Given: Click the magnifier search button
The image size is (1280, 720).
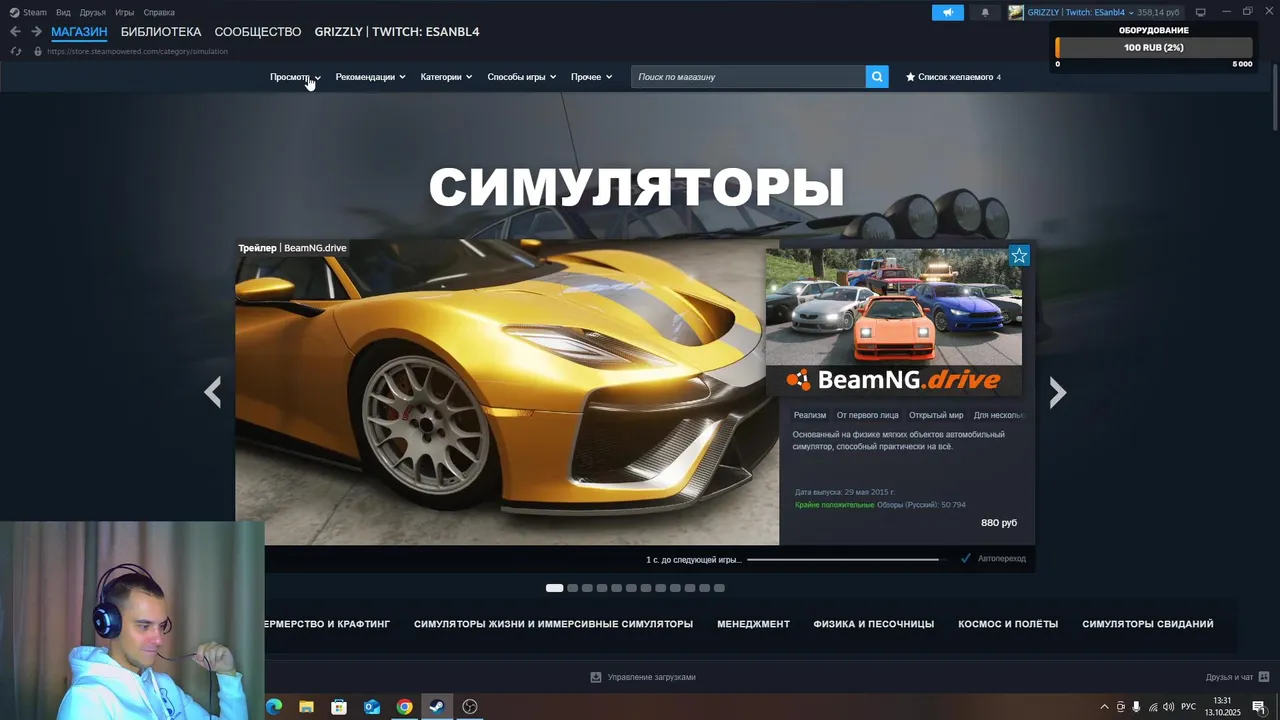Looking at the screenshot, I should click(877, 76).
